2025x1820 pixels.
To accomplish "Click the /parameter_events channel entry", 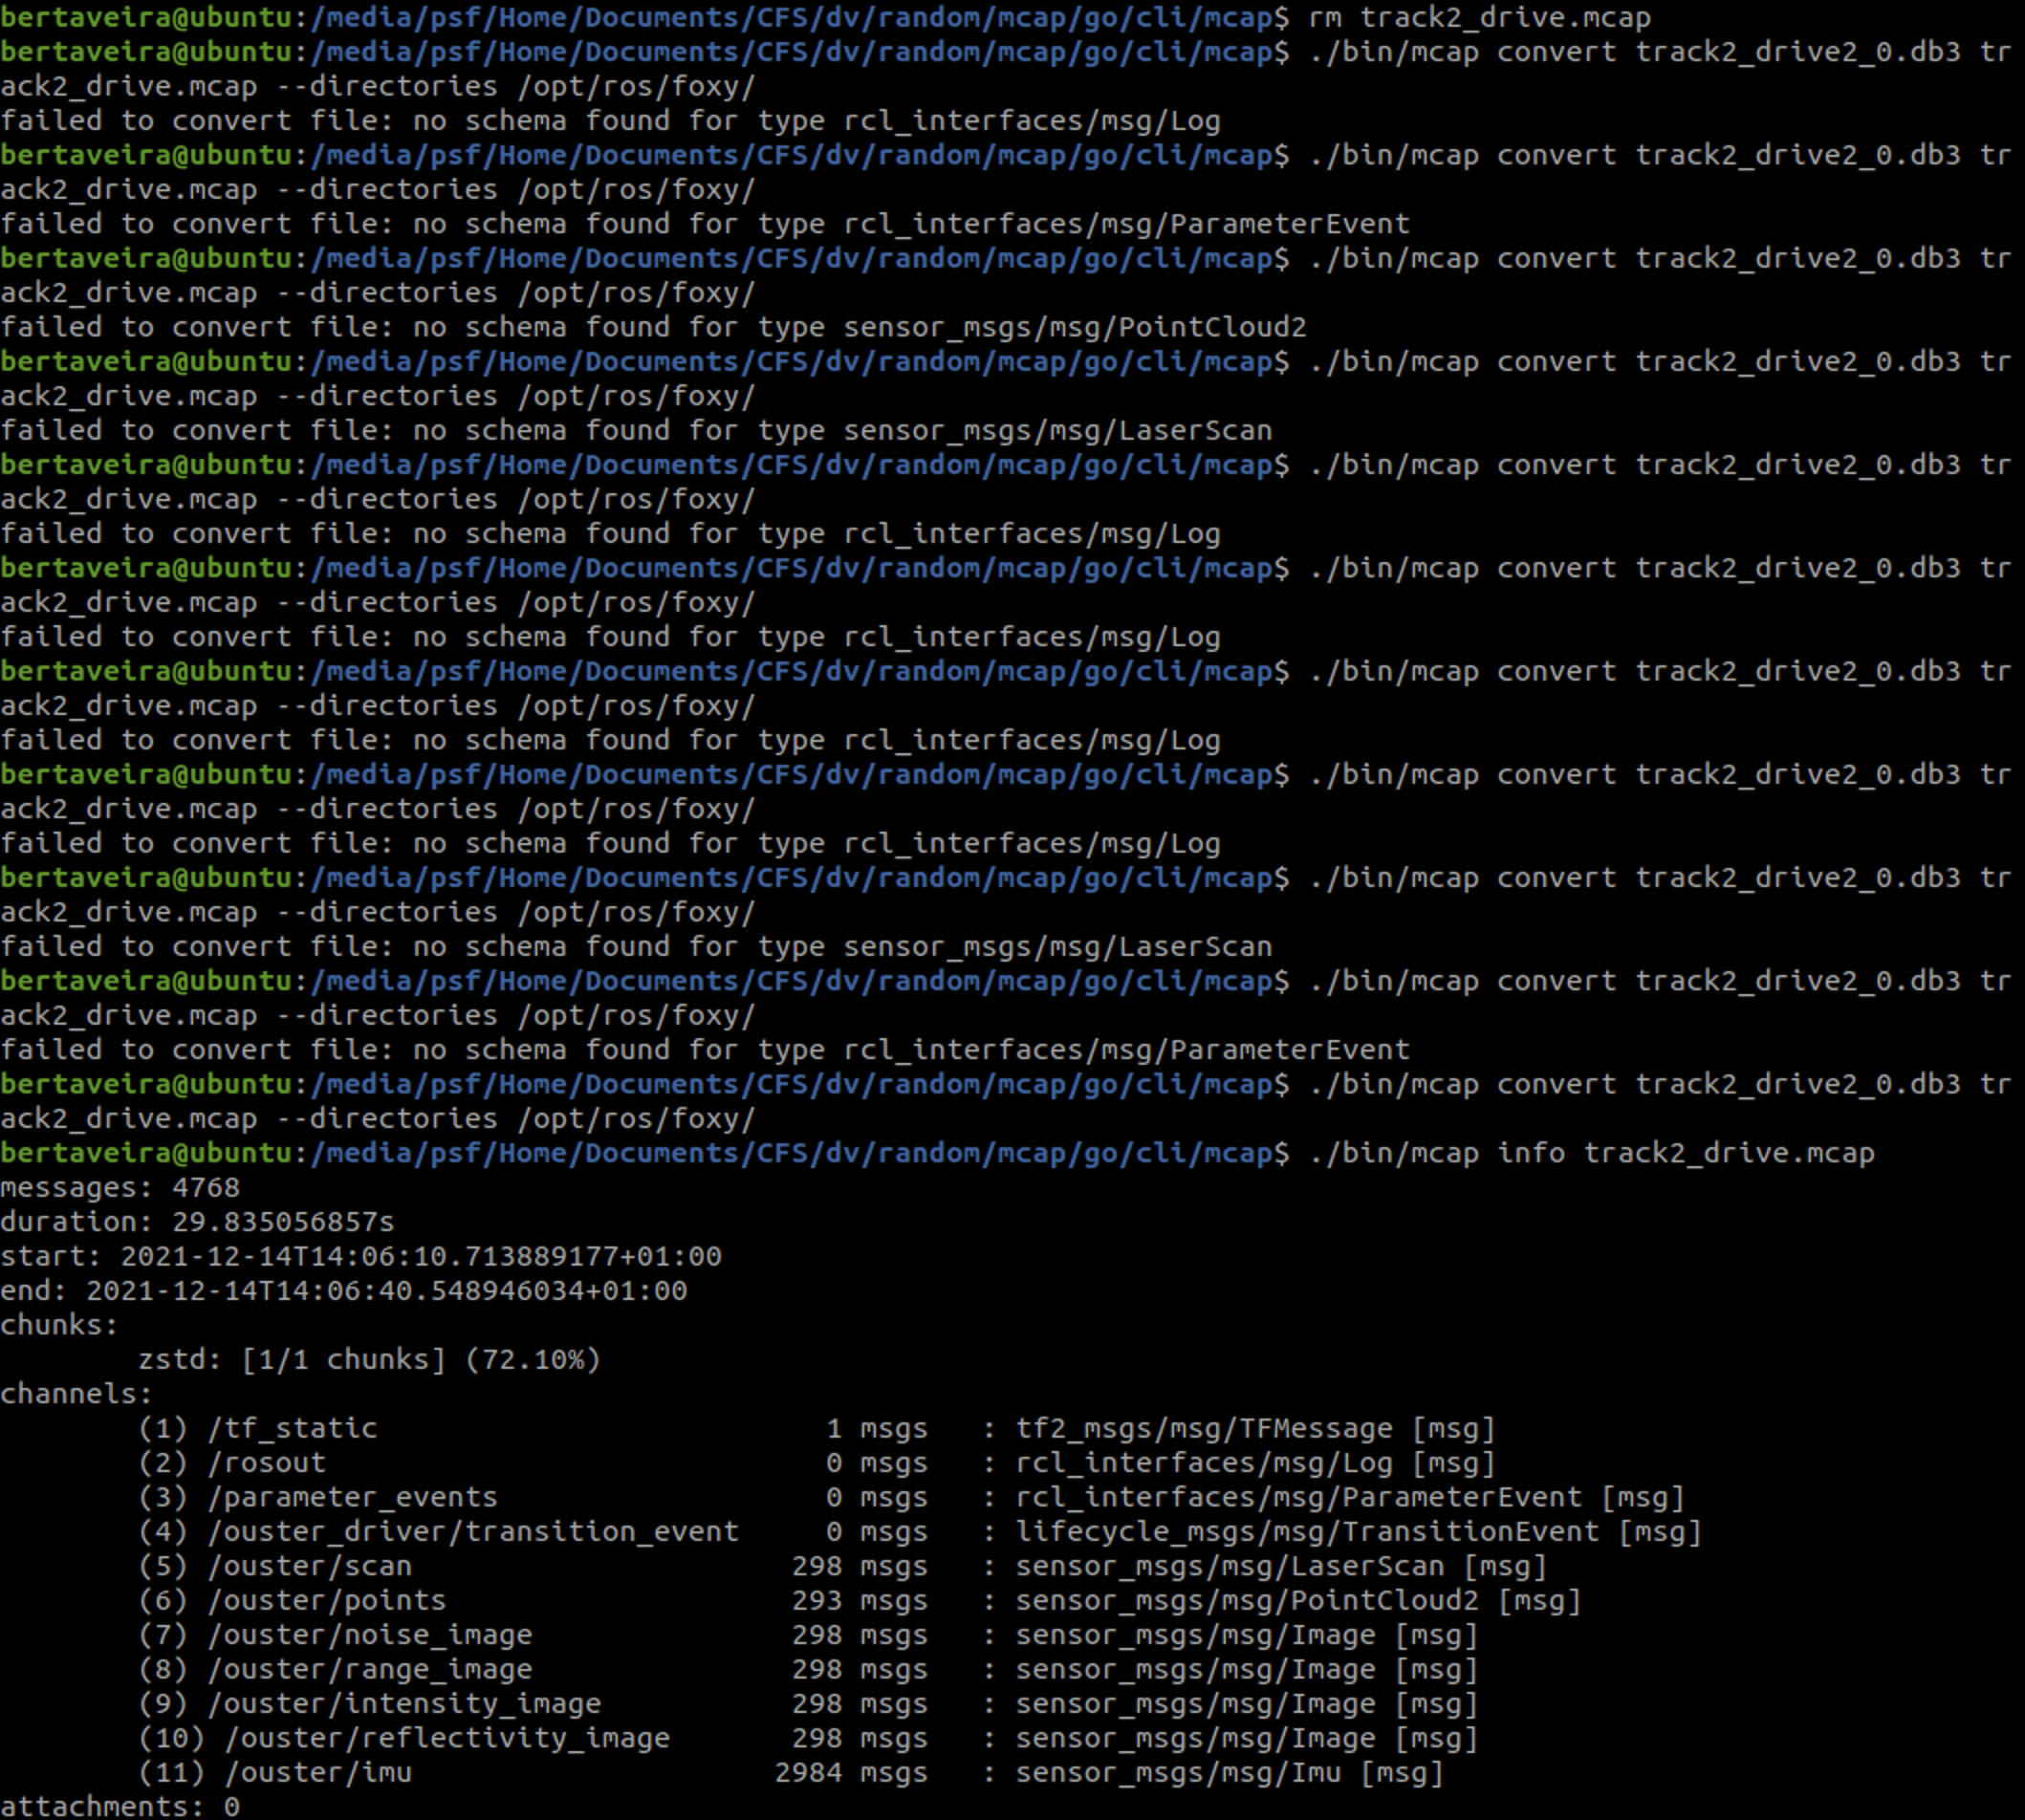I will [352, 1497].
